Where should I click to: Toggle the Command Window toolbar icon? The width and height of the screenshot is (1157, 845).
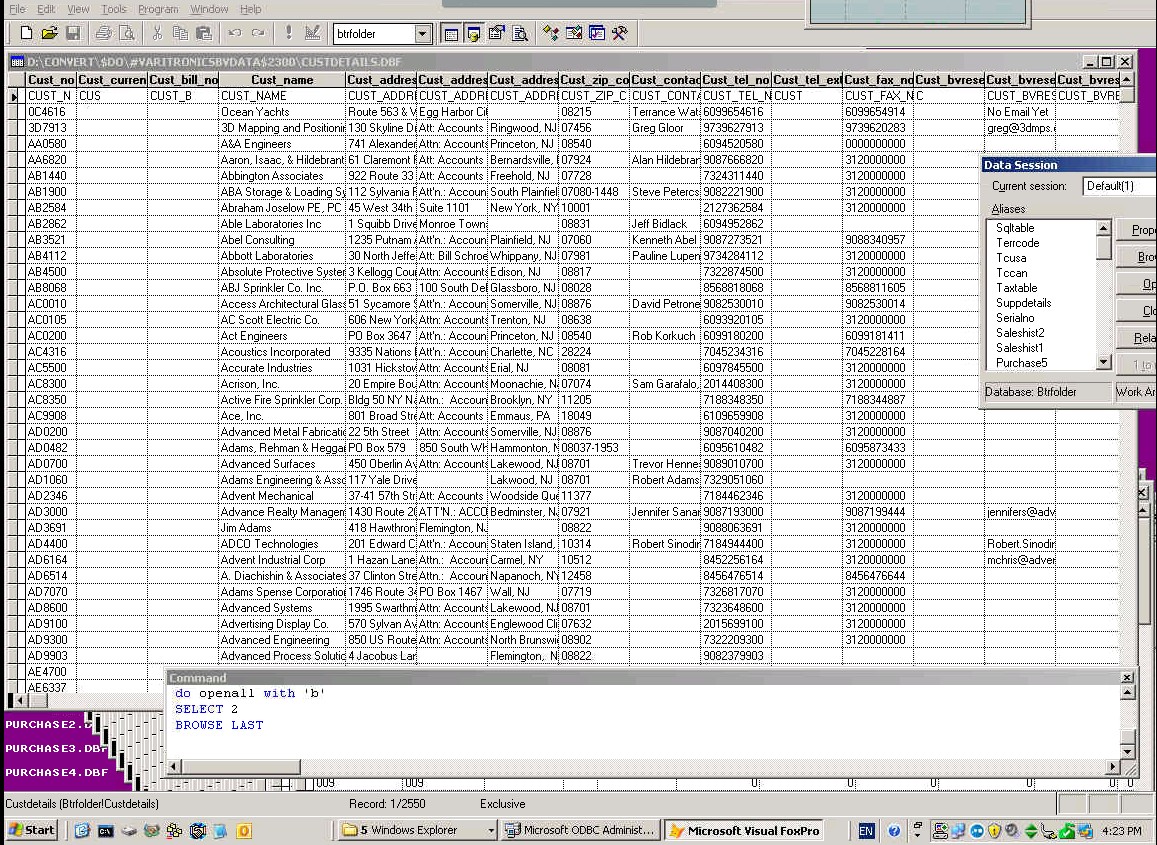(x=451, y=33)
